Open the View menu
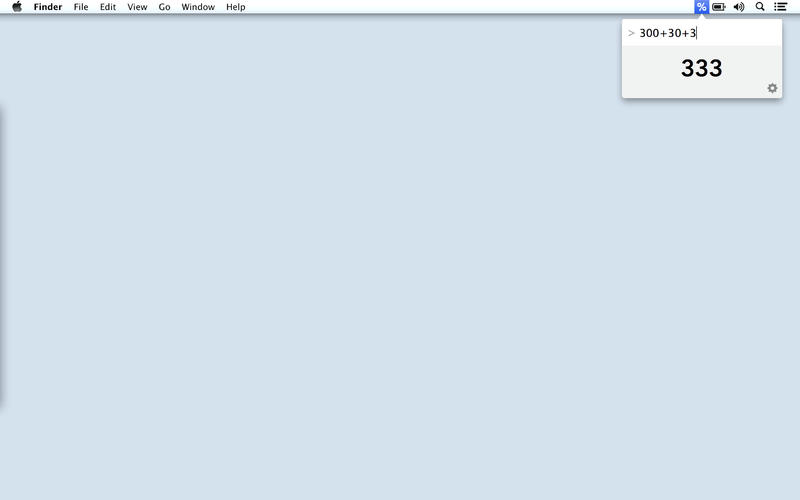The width and height of the screenshot is (800, 500). click(x=137, y=7)
